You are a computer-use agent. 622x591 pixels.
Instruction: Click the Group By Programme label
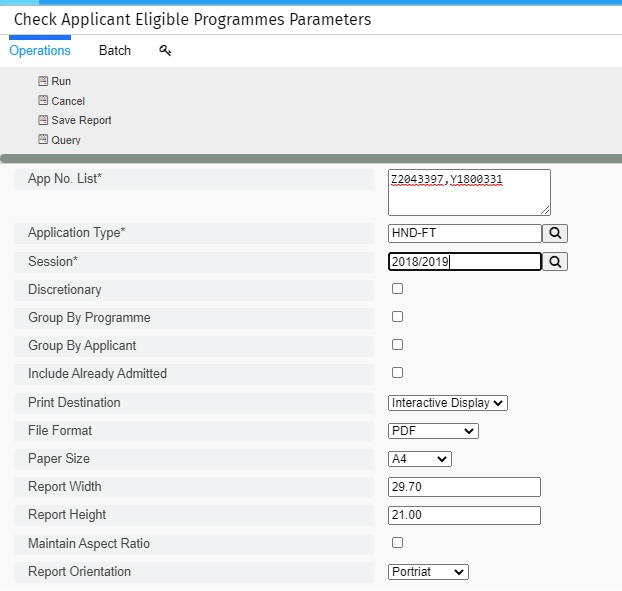point(89,318)
